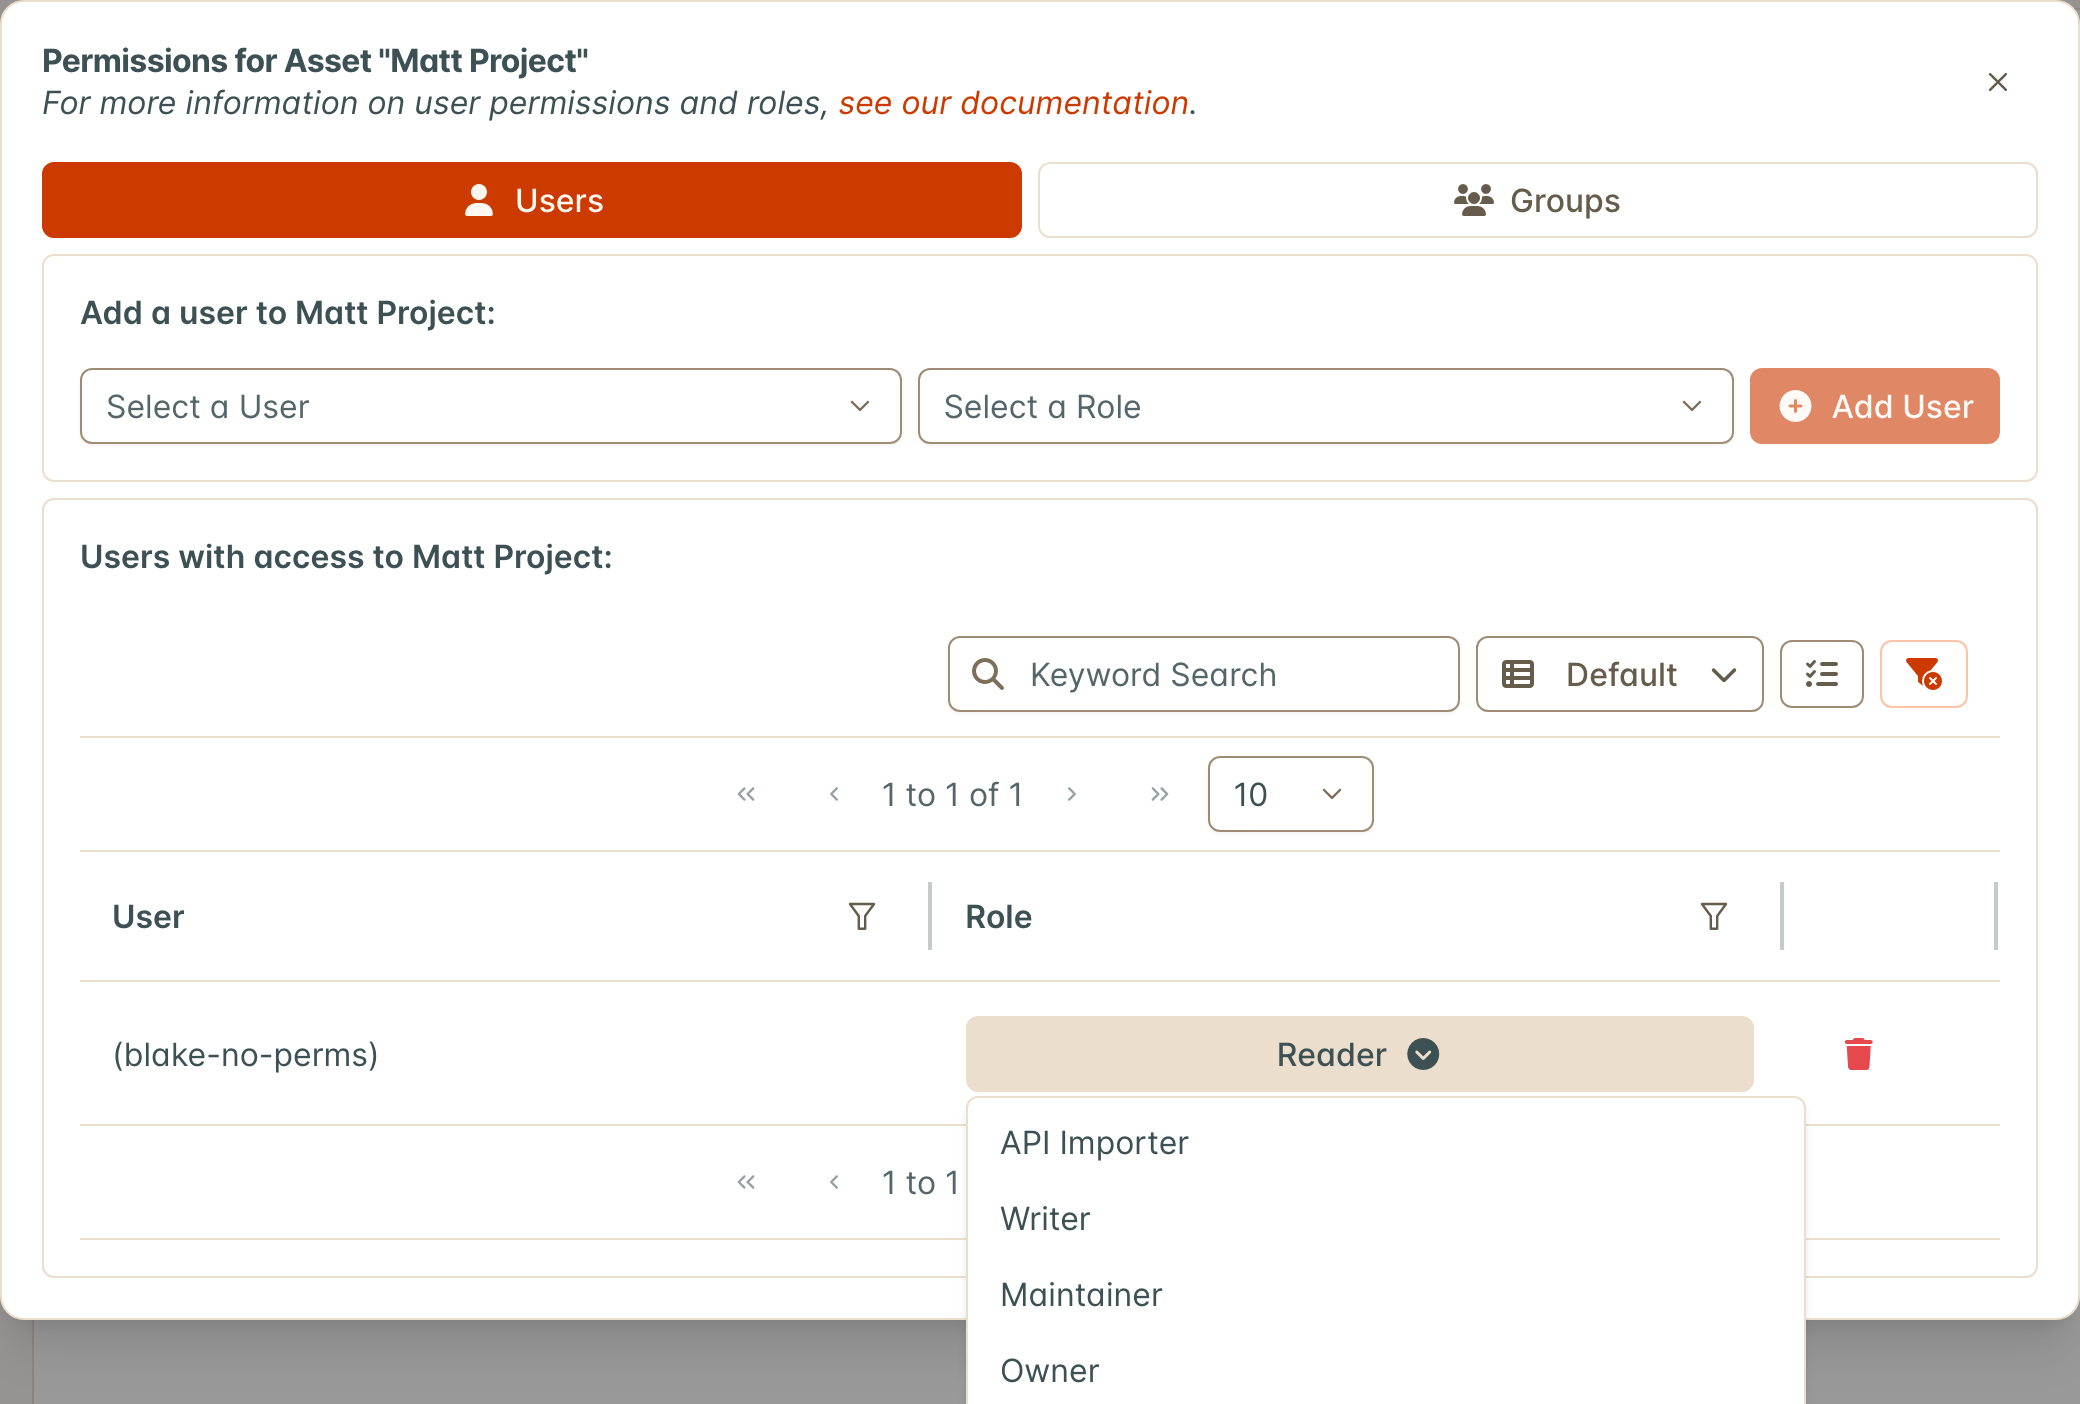
Task: Open the Select a Role dropdown
Action: 1325,406
